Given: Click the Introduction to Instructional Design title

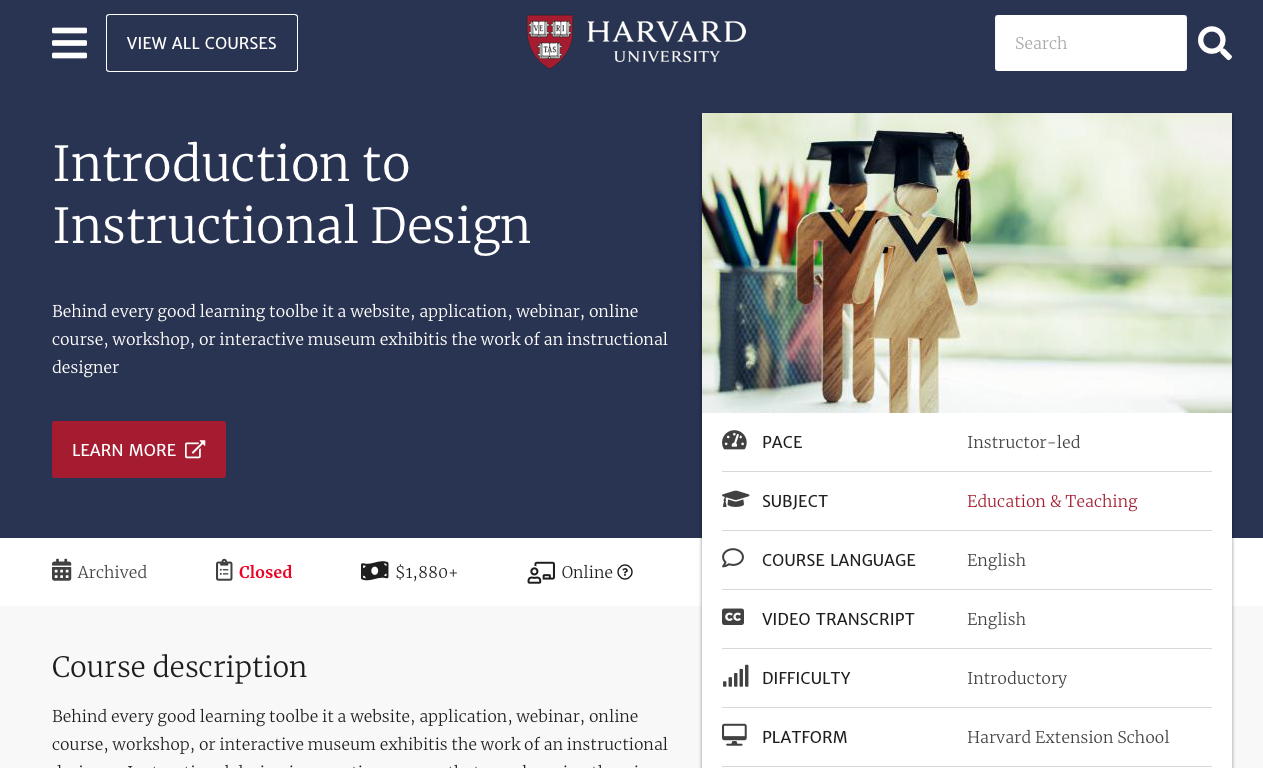Looking at the screenshot, I should pyautogui.click(x=292, y=194).
